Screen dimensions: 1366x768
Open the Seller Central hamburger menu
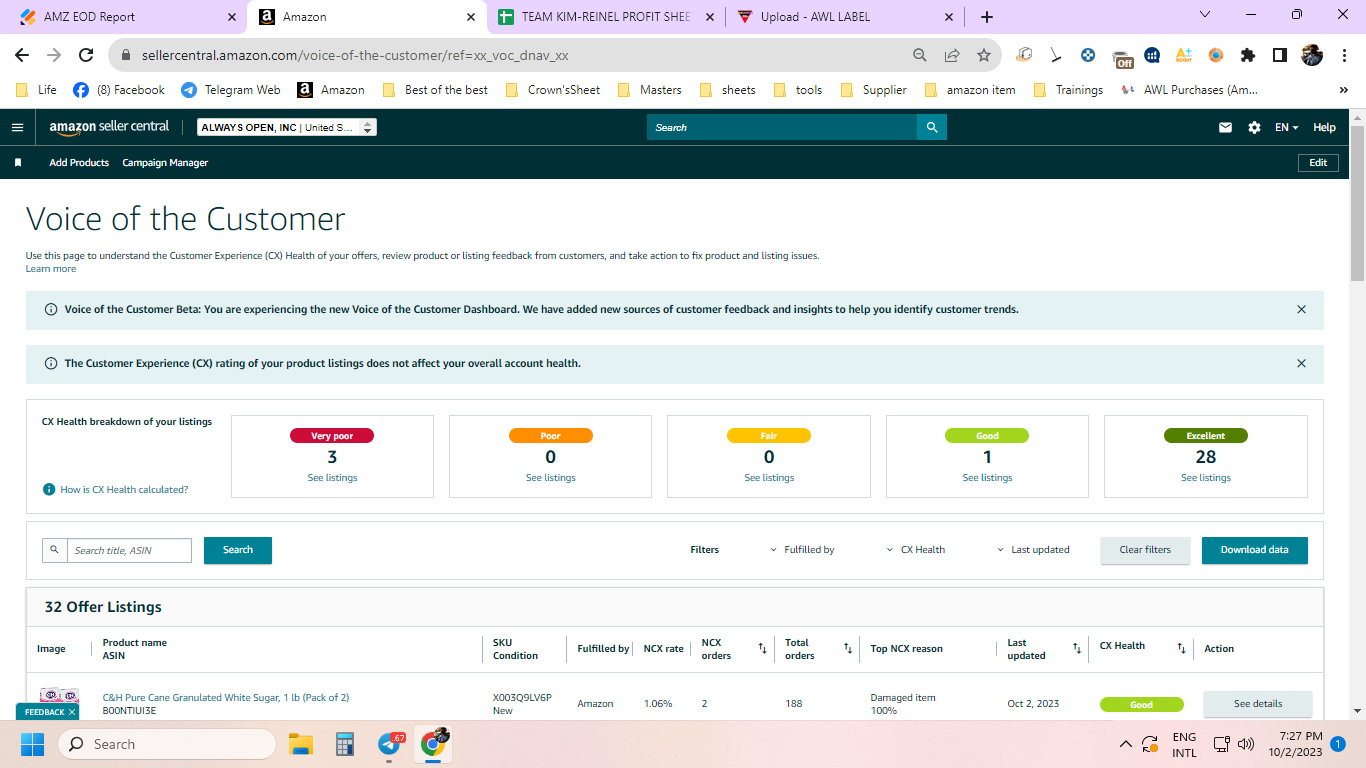point(17,128)
